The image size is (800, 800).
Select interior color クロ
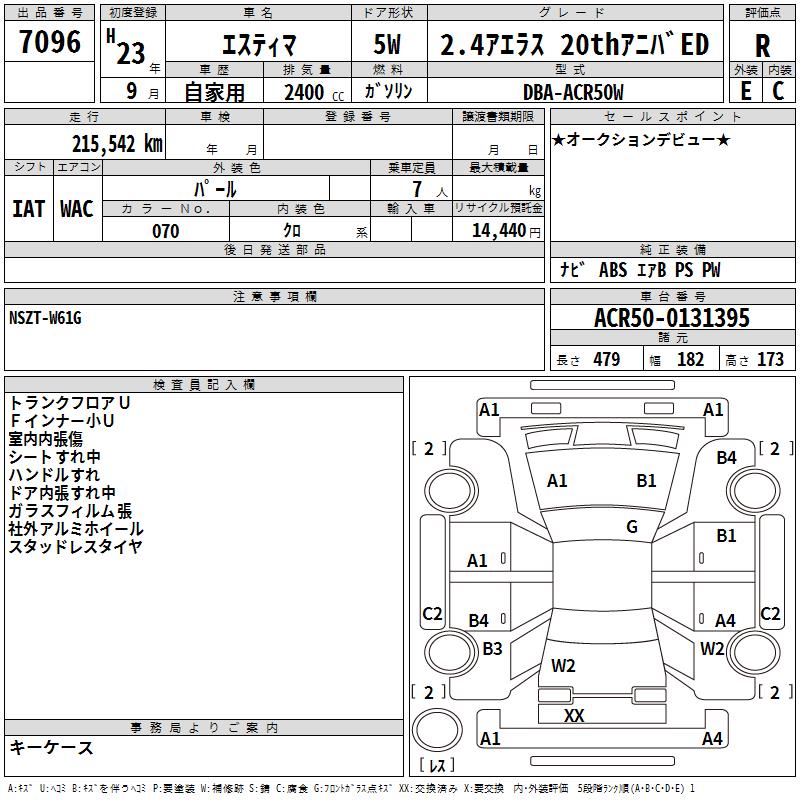point(292,231)
